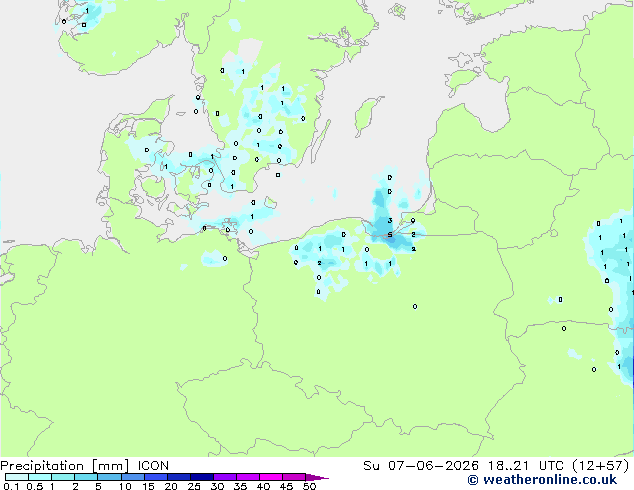Image resolution: width=634 pixels, height=490 pixels.
Task: Select the 15–20 mm legend swatch
Action: tap(156, 477)
